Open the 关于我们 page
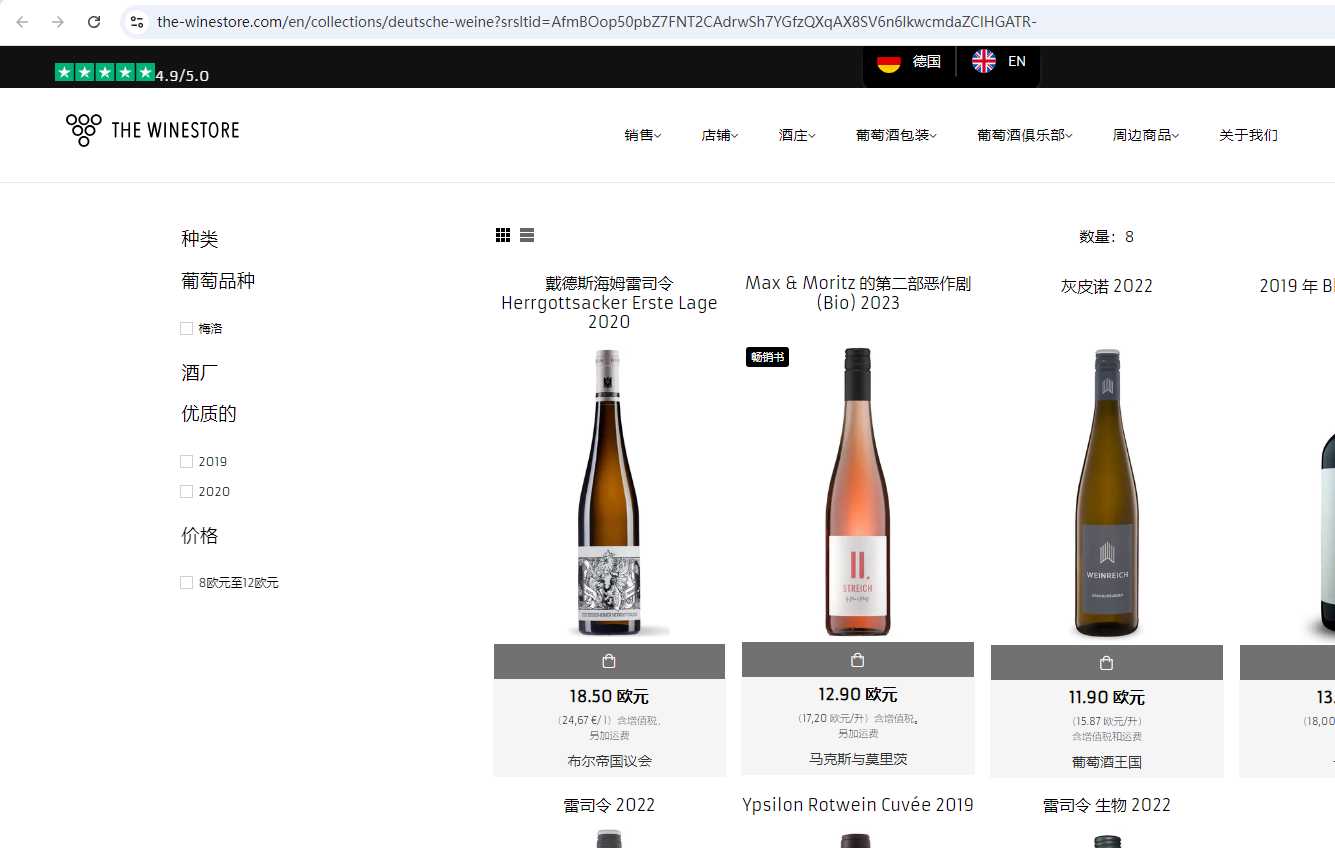 pyautogui.click(x=1248, y=135)
